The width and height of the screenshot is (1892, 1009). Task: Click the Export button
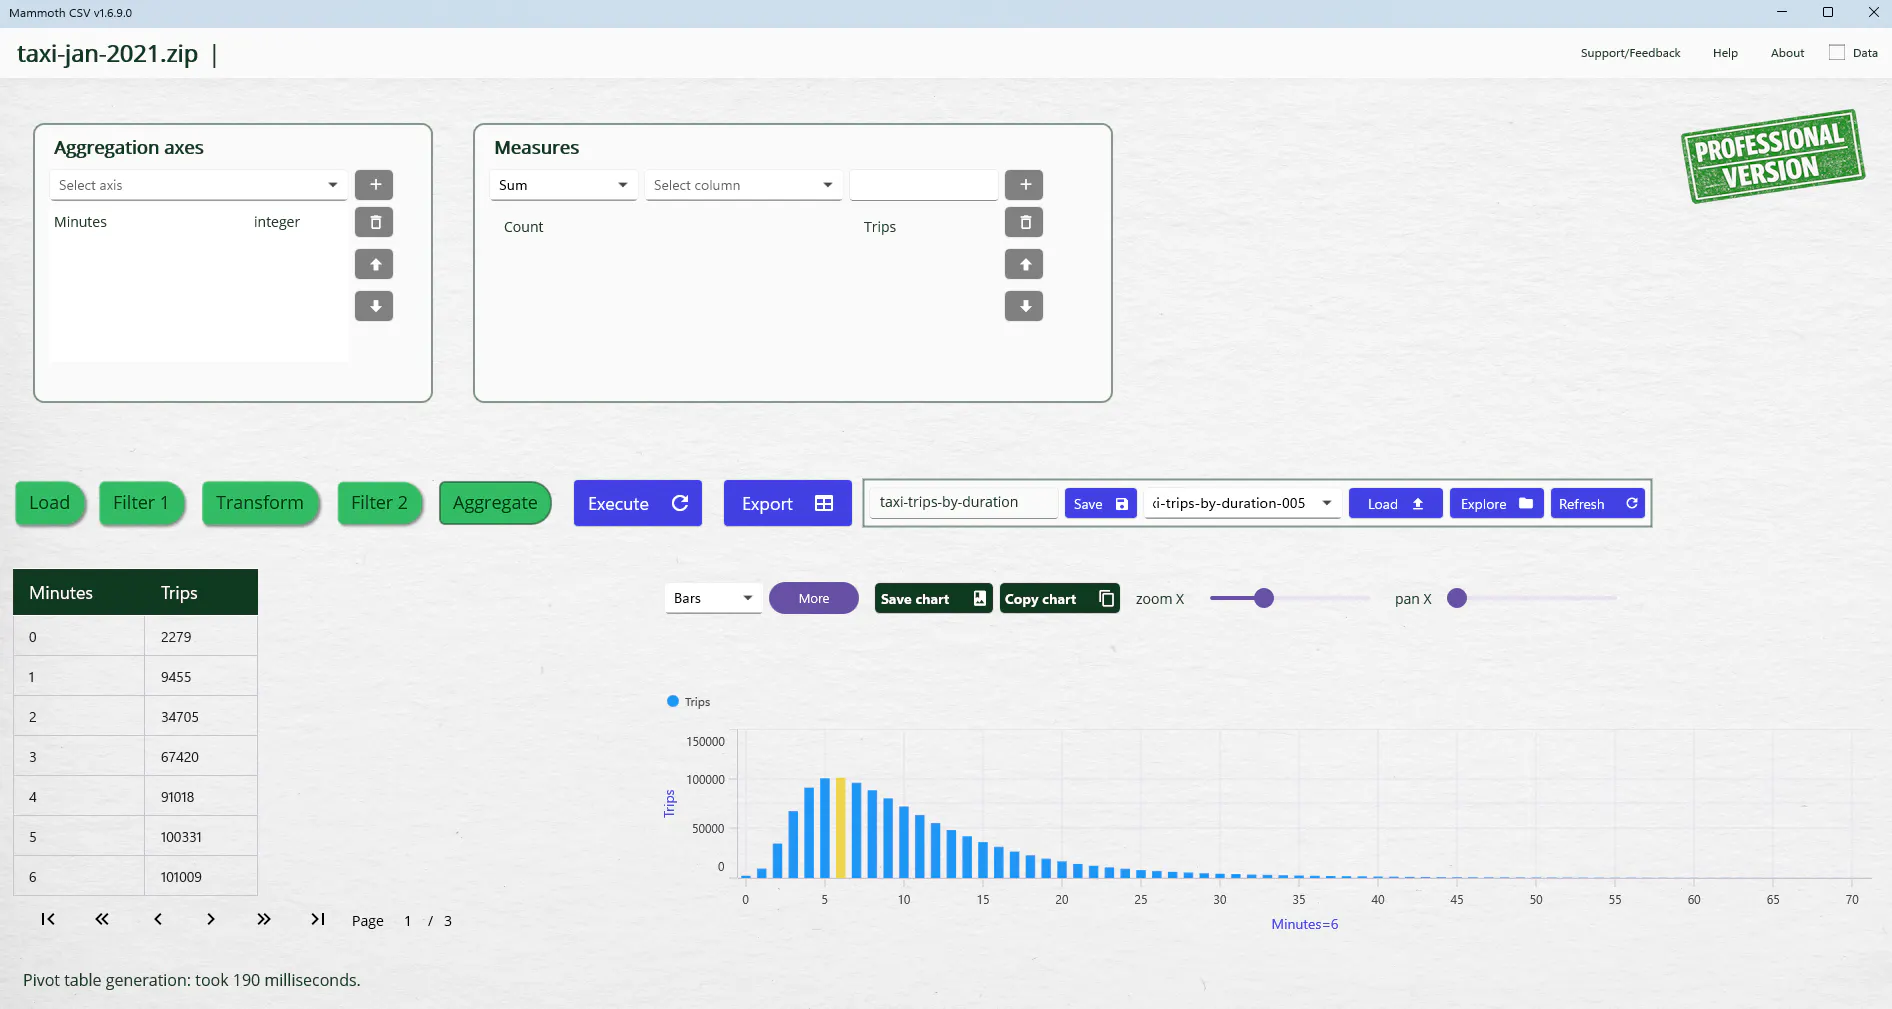(x=788, y=503)
